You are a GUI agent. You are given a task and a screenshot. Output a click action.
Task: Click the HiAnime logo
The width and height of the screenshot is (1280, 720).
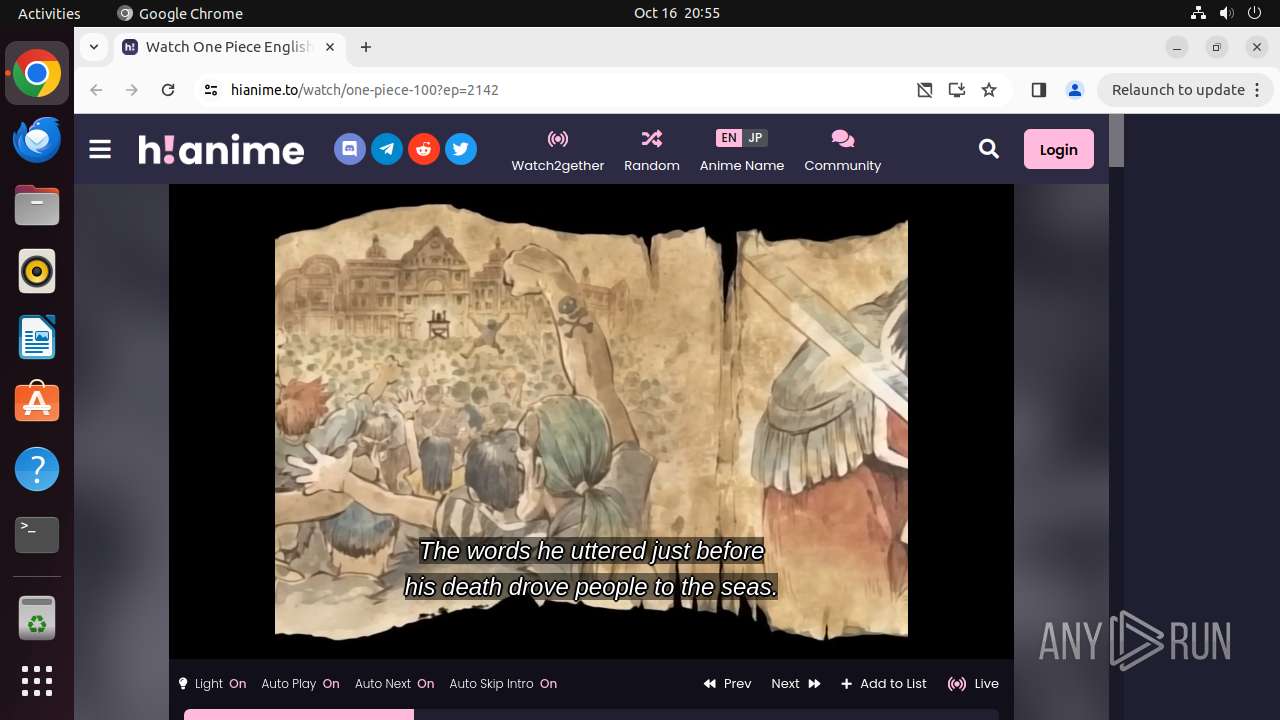[x=221, y=149]
